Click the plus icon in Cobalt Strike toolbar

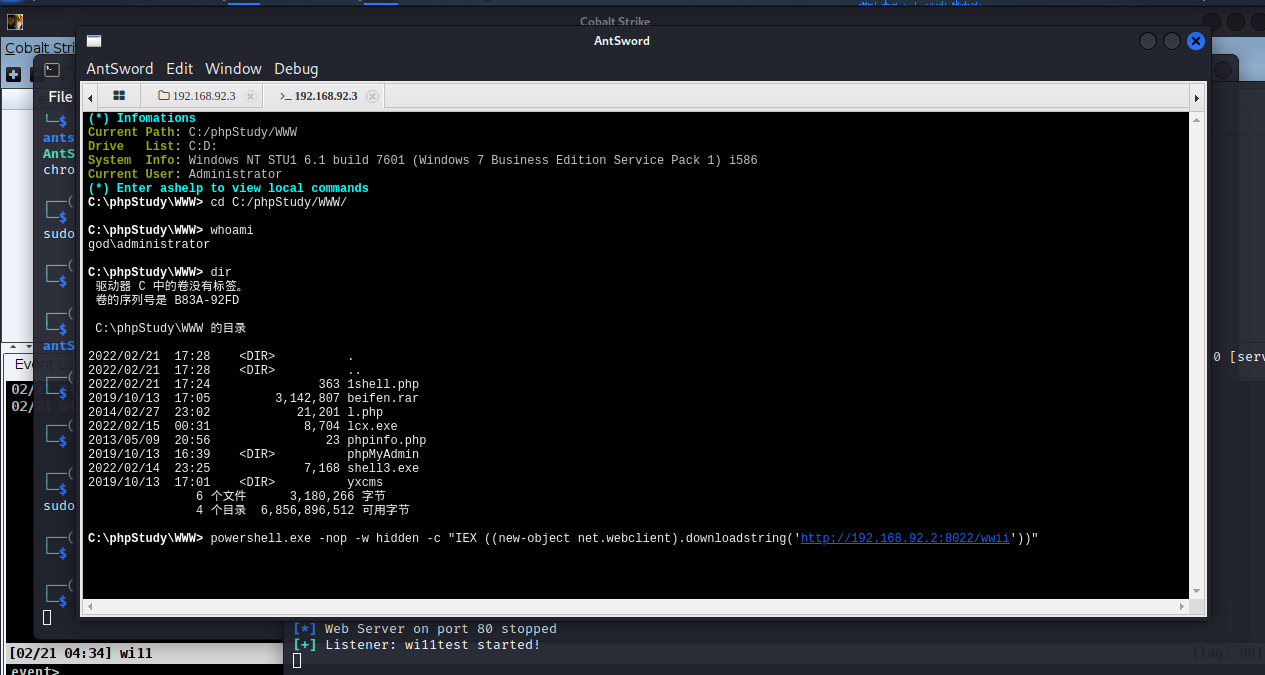[x=13, y=74]
